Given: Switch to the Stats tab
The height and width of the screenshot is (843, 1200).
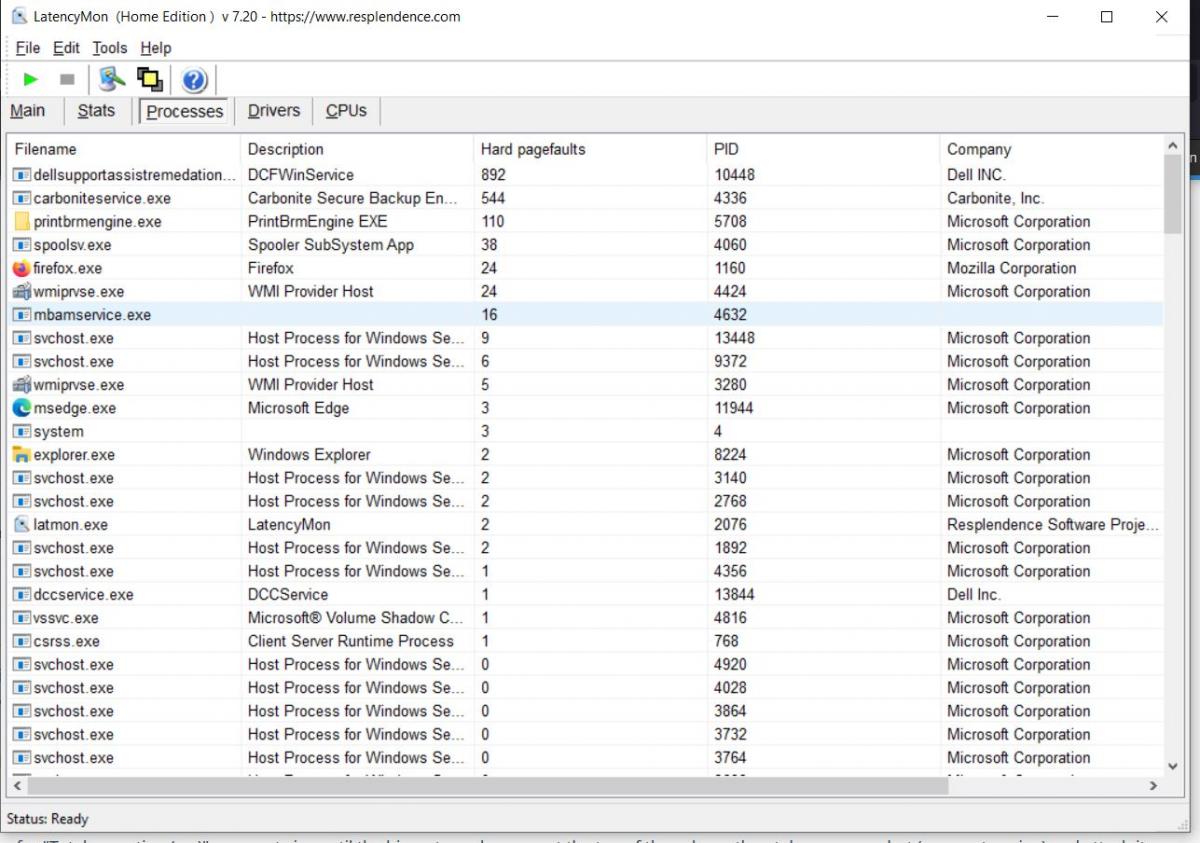Looking at the screenshot, I should pyautogui.click(x=96, y=111).
